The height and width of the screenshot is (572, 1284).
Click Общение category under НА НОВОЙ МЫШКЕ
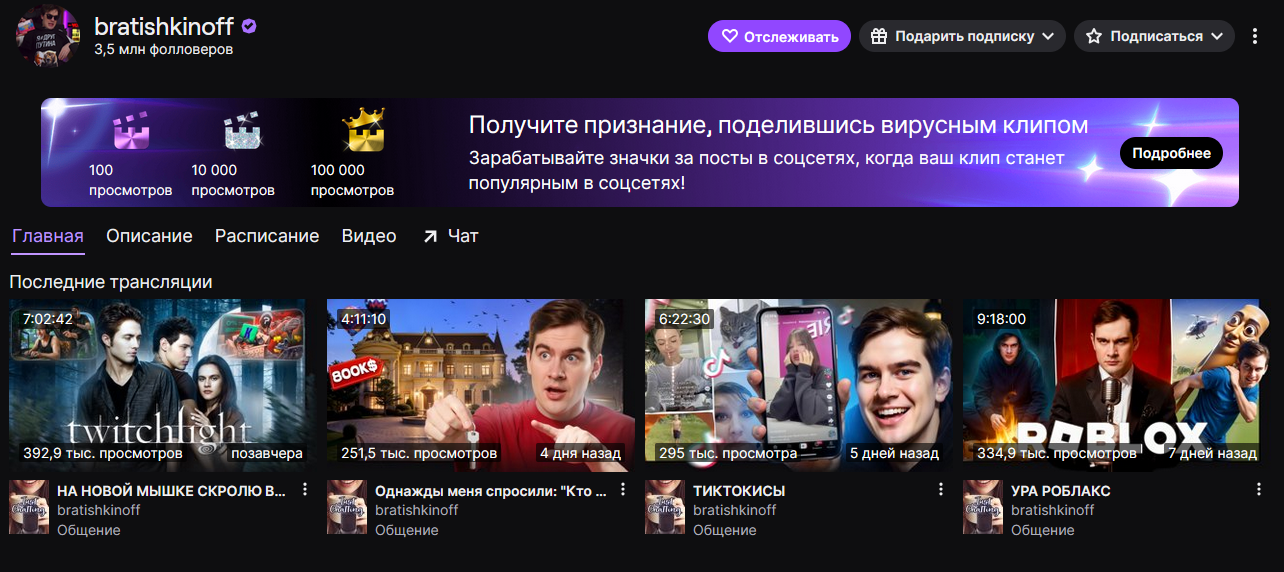(89, 530)
